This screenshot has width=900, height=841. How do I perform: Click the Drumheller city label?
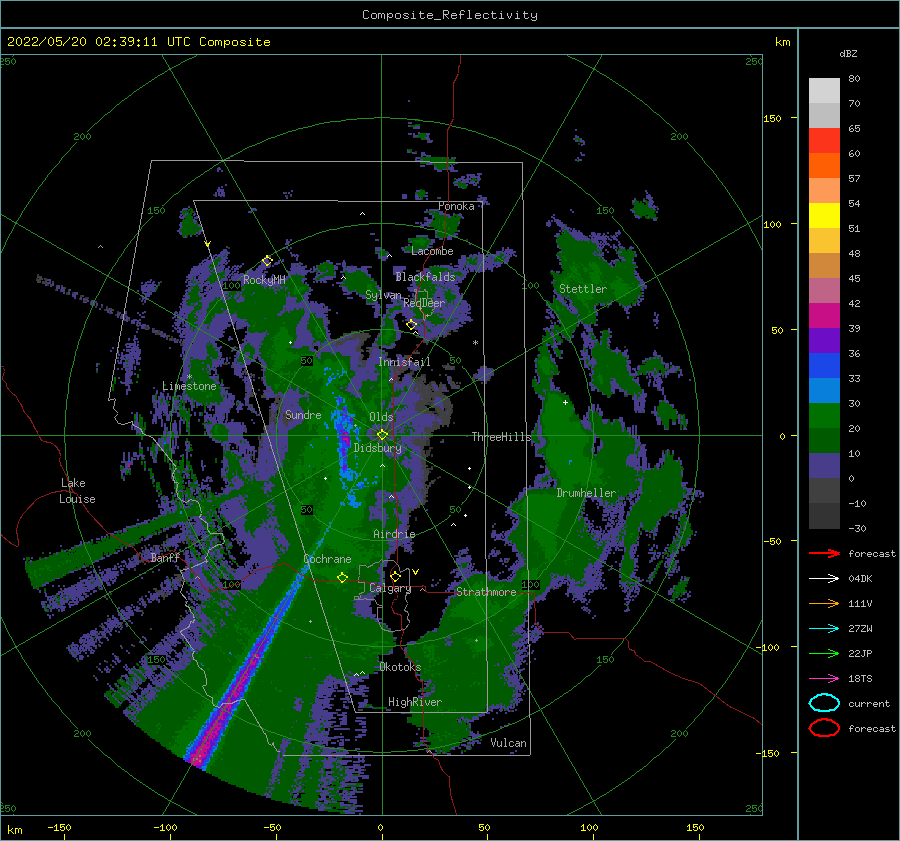586,493
